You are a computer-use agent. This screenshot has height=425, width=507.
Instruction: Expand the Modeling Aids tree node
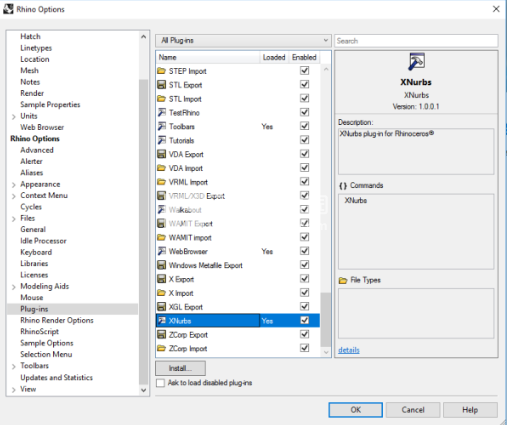click(14, 287)
